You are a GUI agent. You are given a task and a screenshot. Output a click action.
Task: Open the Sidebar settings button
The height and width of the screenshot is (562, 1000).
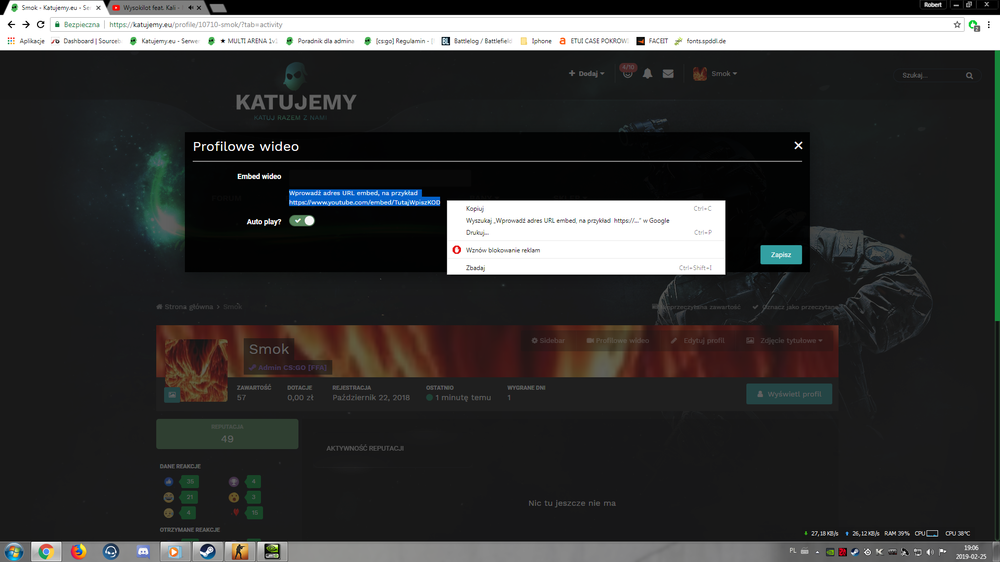[548, 341]
